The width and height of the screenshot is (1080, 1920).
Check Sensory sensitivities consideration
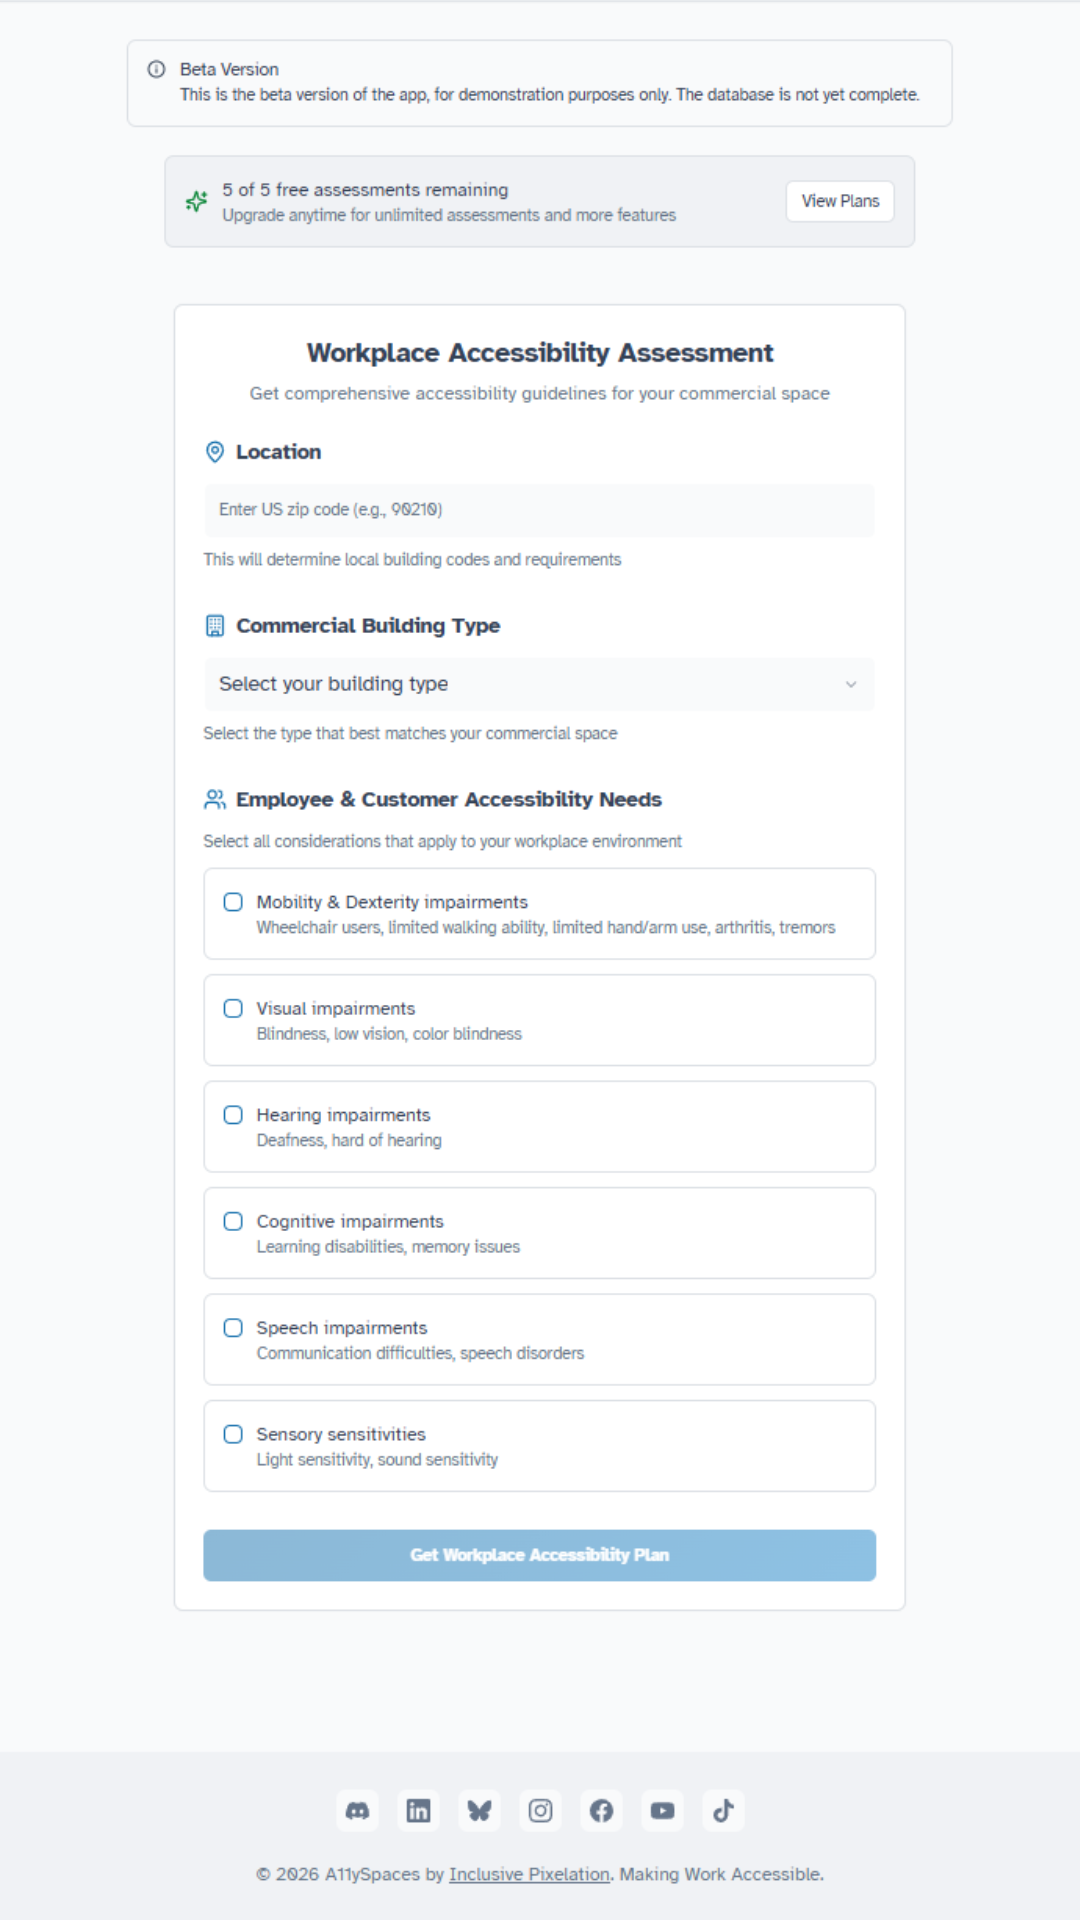coord(233,1433)
